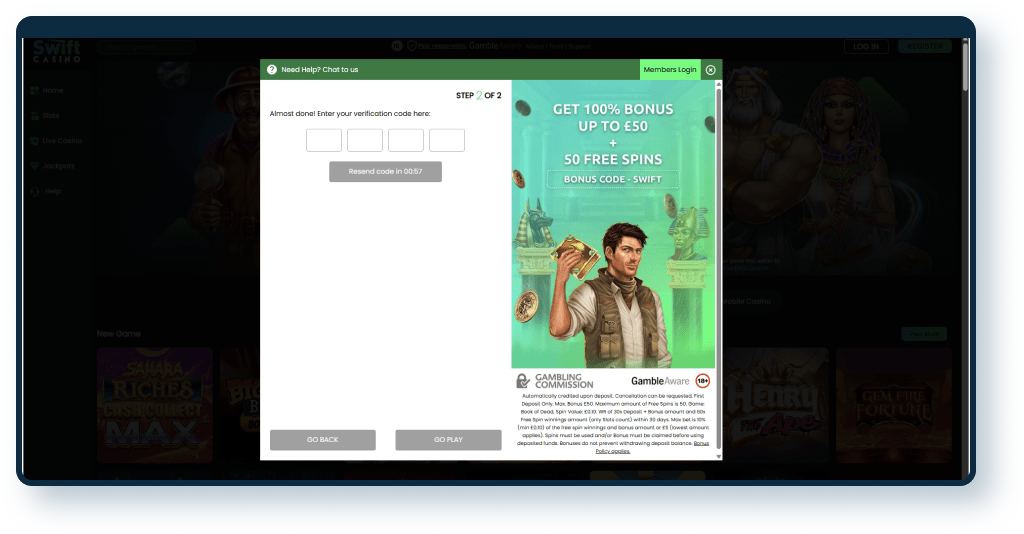Screen dimensions: 1024x534
Task: Focus the third verification code box
Action: tap(406, 140)
